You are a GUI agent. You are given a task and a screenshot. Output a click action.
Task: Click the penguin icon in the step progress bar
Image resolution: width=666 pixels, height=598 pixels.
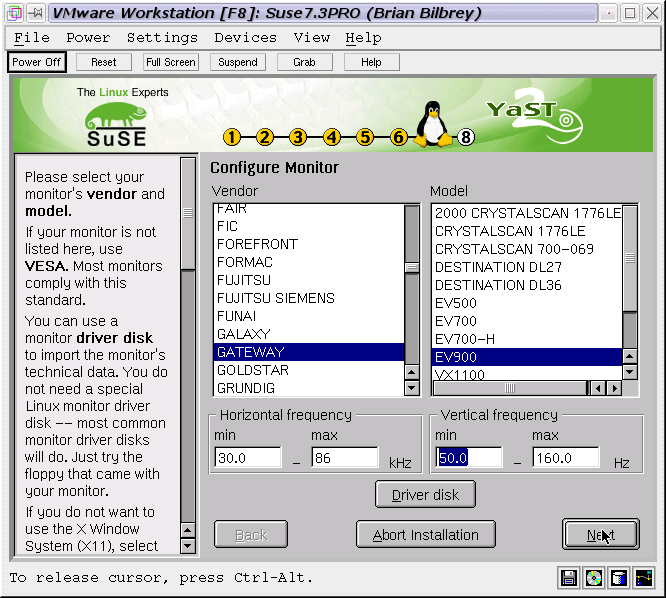click(432, 124)
